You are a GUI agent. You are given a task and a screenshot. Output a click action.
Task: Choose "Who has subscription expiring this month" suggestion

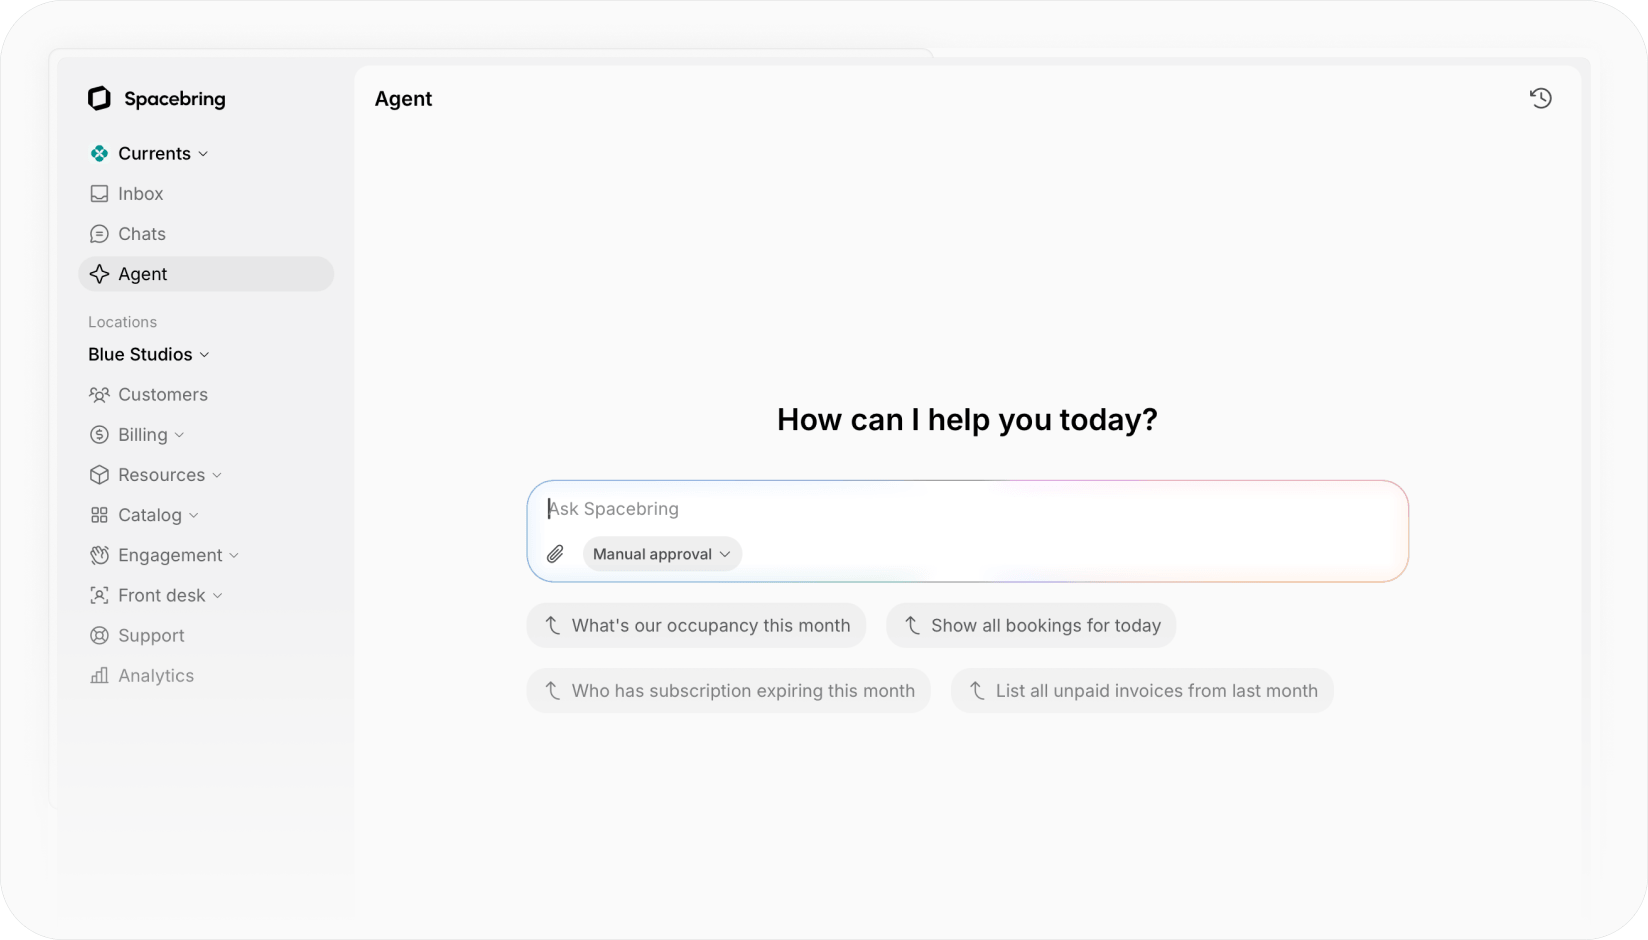click(x=728, y=691)
